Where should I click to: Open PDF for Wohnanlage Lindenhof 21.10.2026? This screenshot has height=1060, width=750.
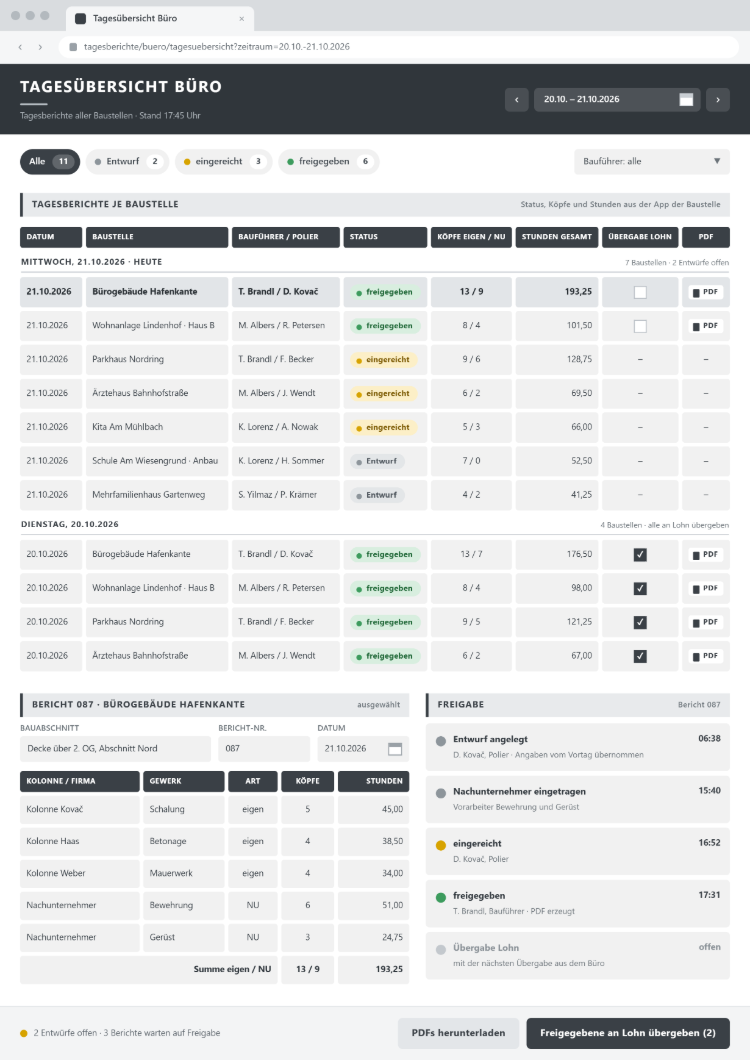click(x=705, y=326)
